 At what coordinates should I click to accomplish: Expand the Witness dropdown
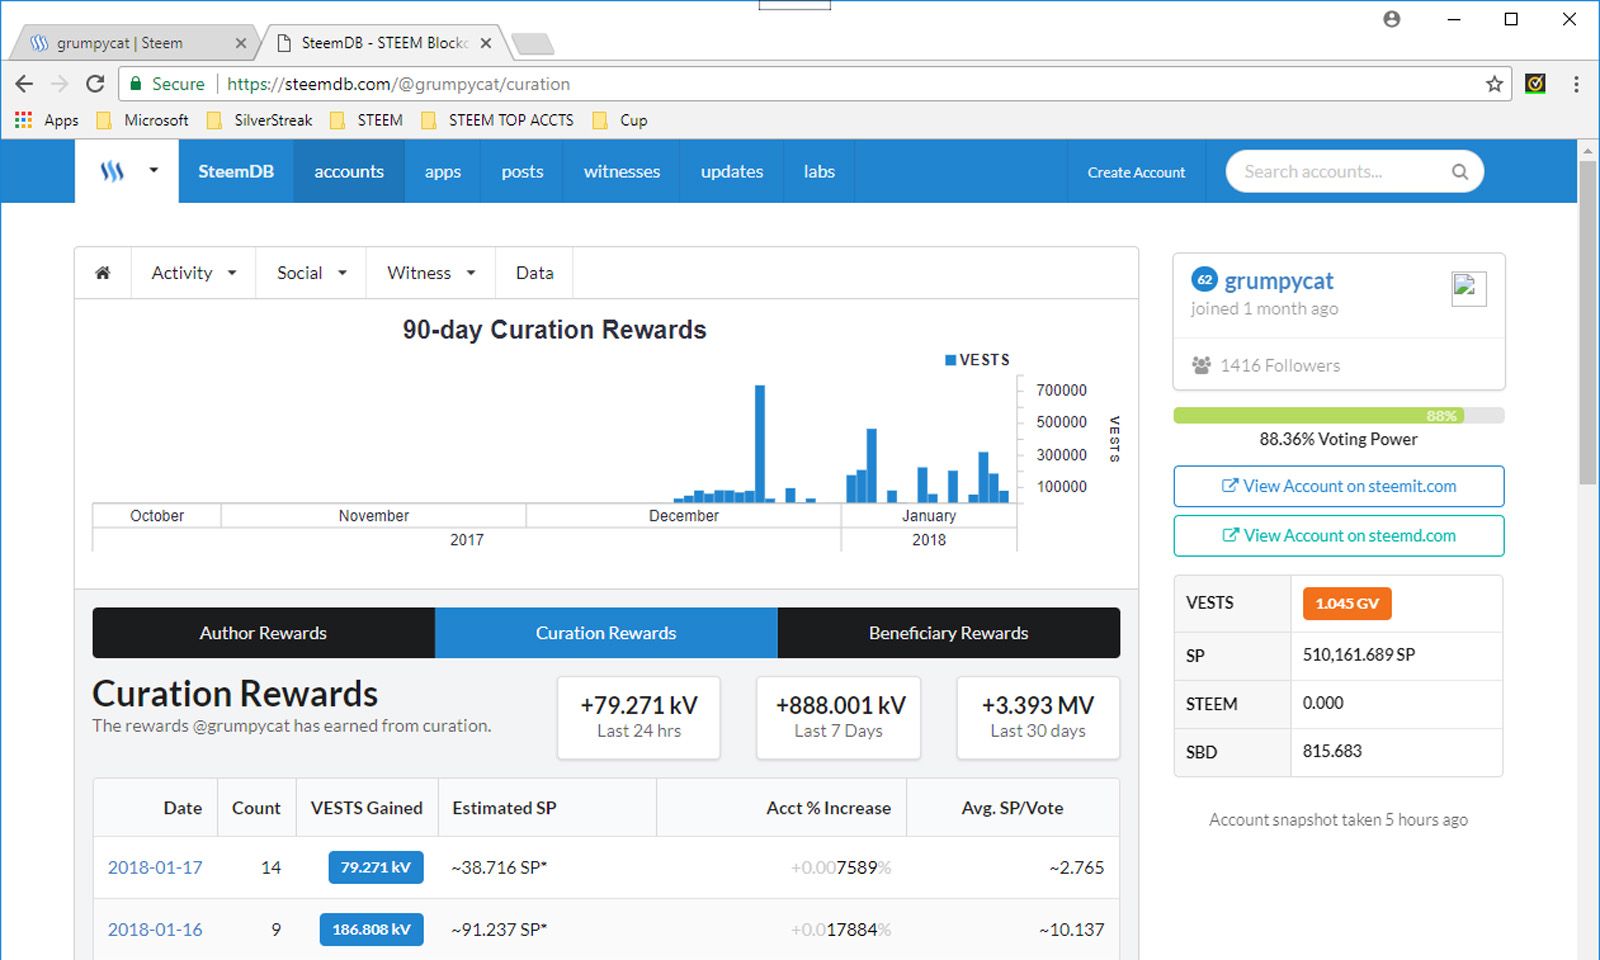click(431, 273)
